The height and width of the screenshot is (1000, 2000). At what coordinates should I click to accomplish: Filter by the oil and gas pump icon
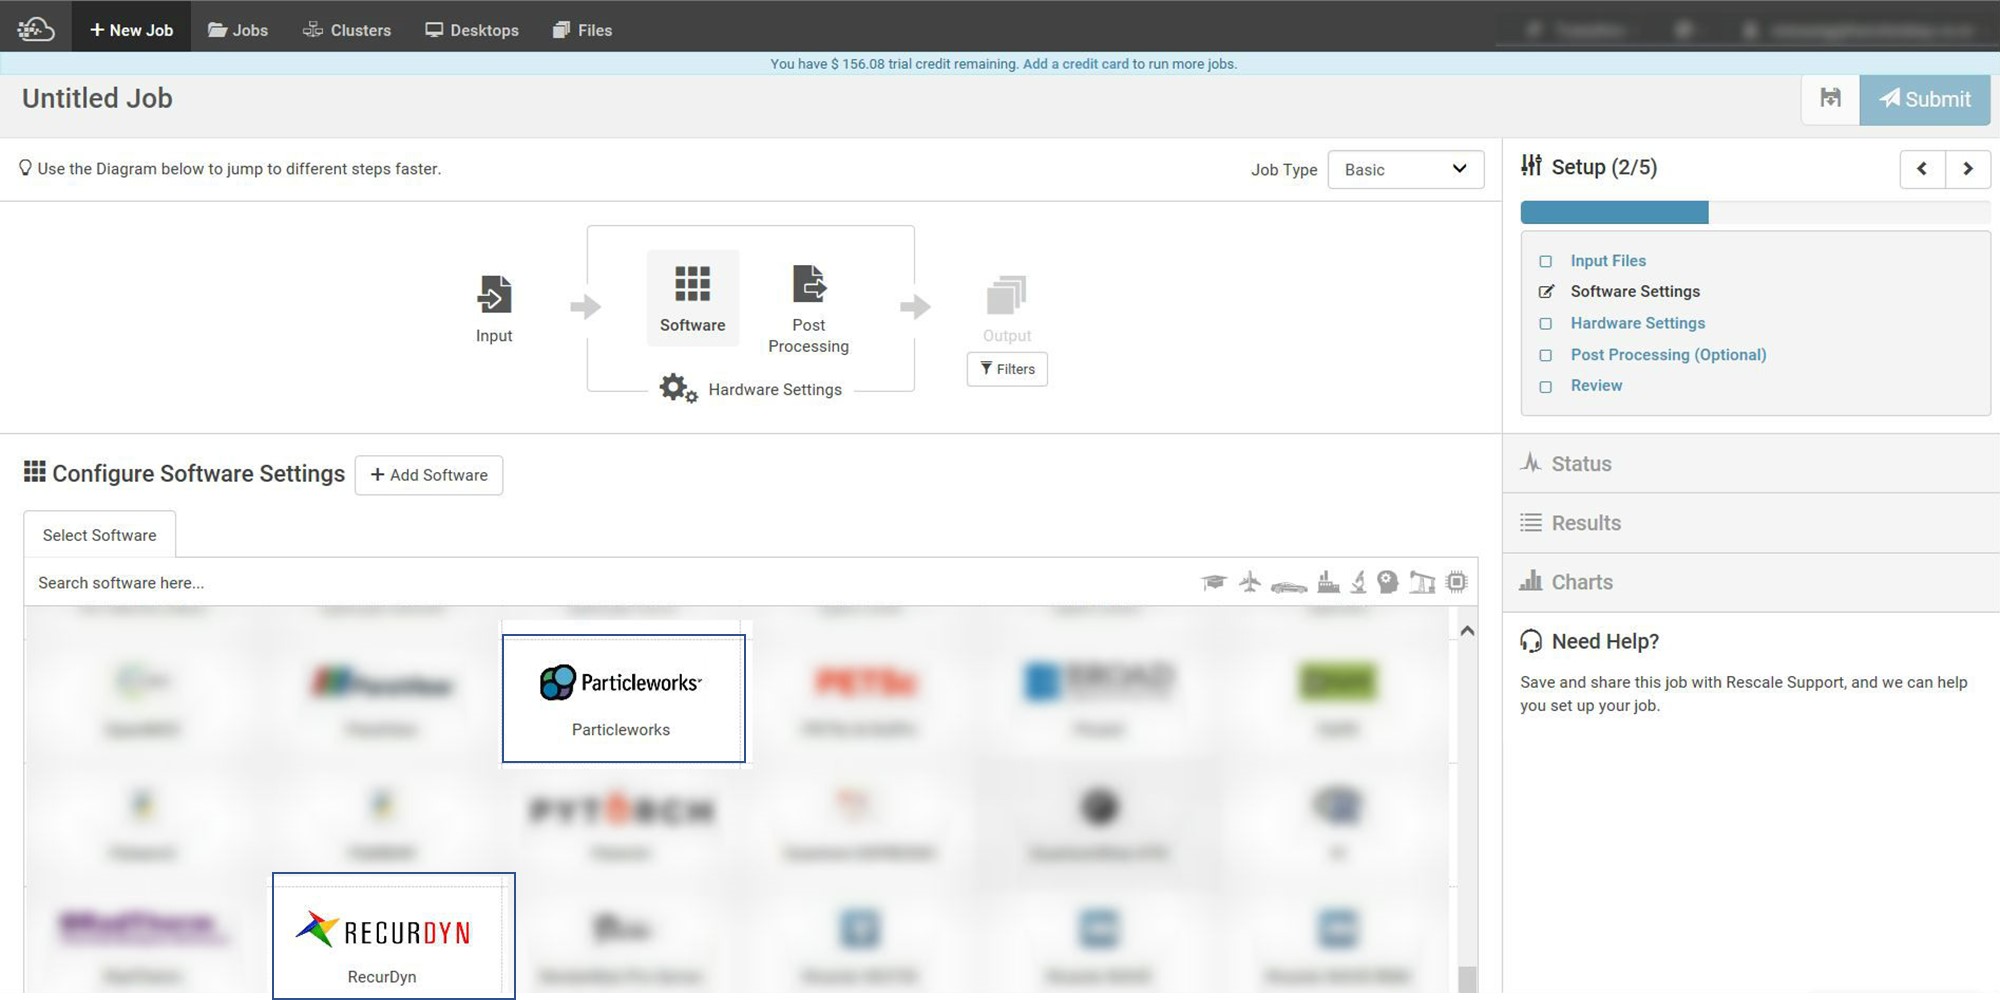click(x=1421, y=581)
